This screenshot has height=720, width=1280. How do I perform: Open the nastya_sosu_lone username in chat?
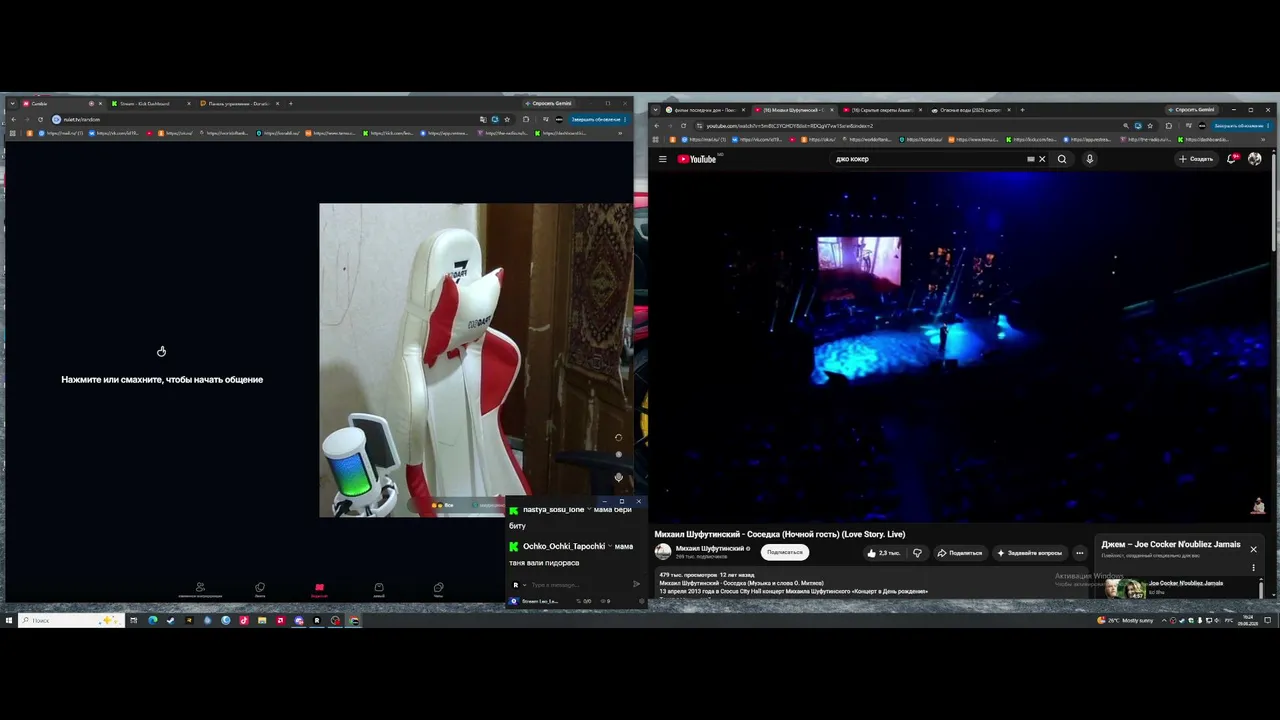point(553,510)
